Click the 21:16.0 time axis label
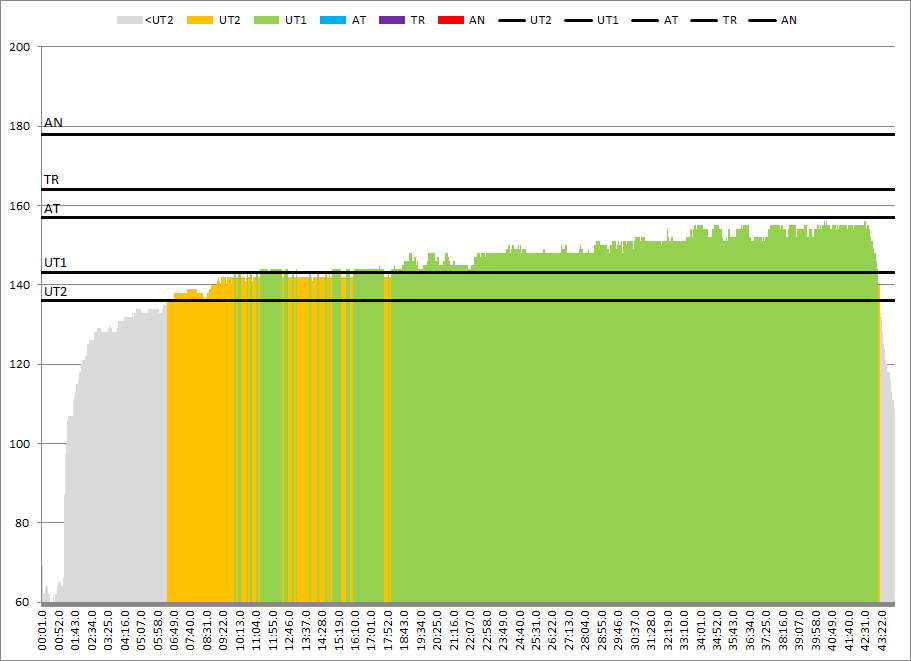This screenshot has height=661, width=911. coord(454,630)
